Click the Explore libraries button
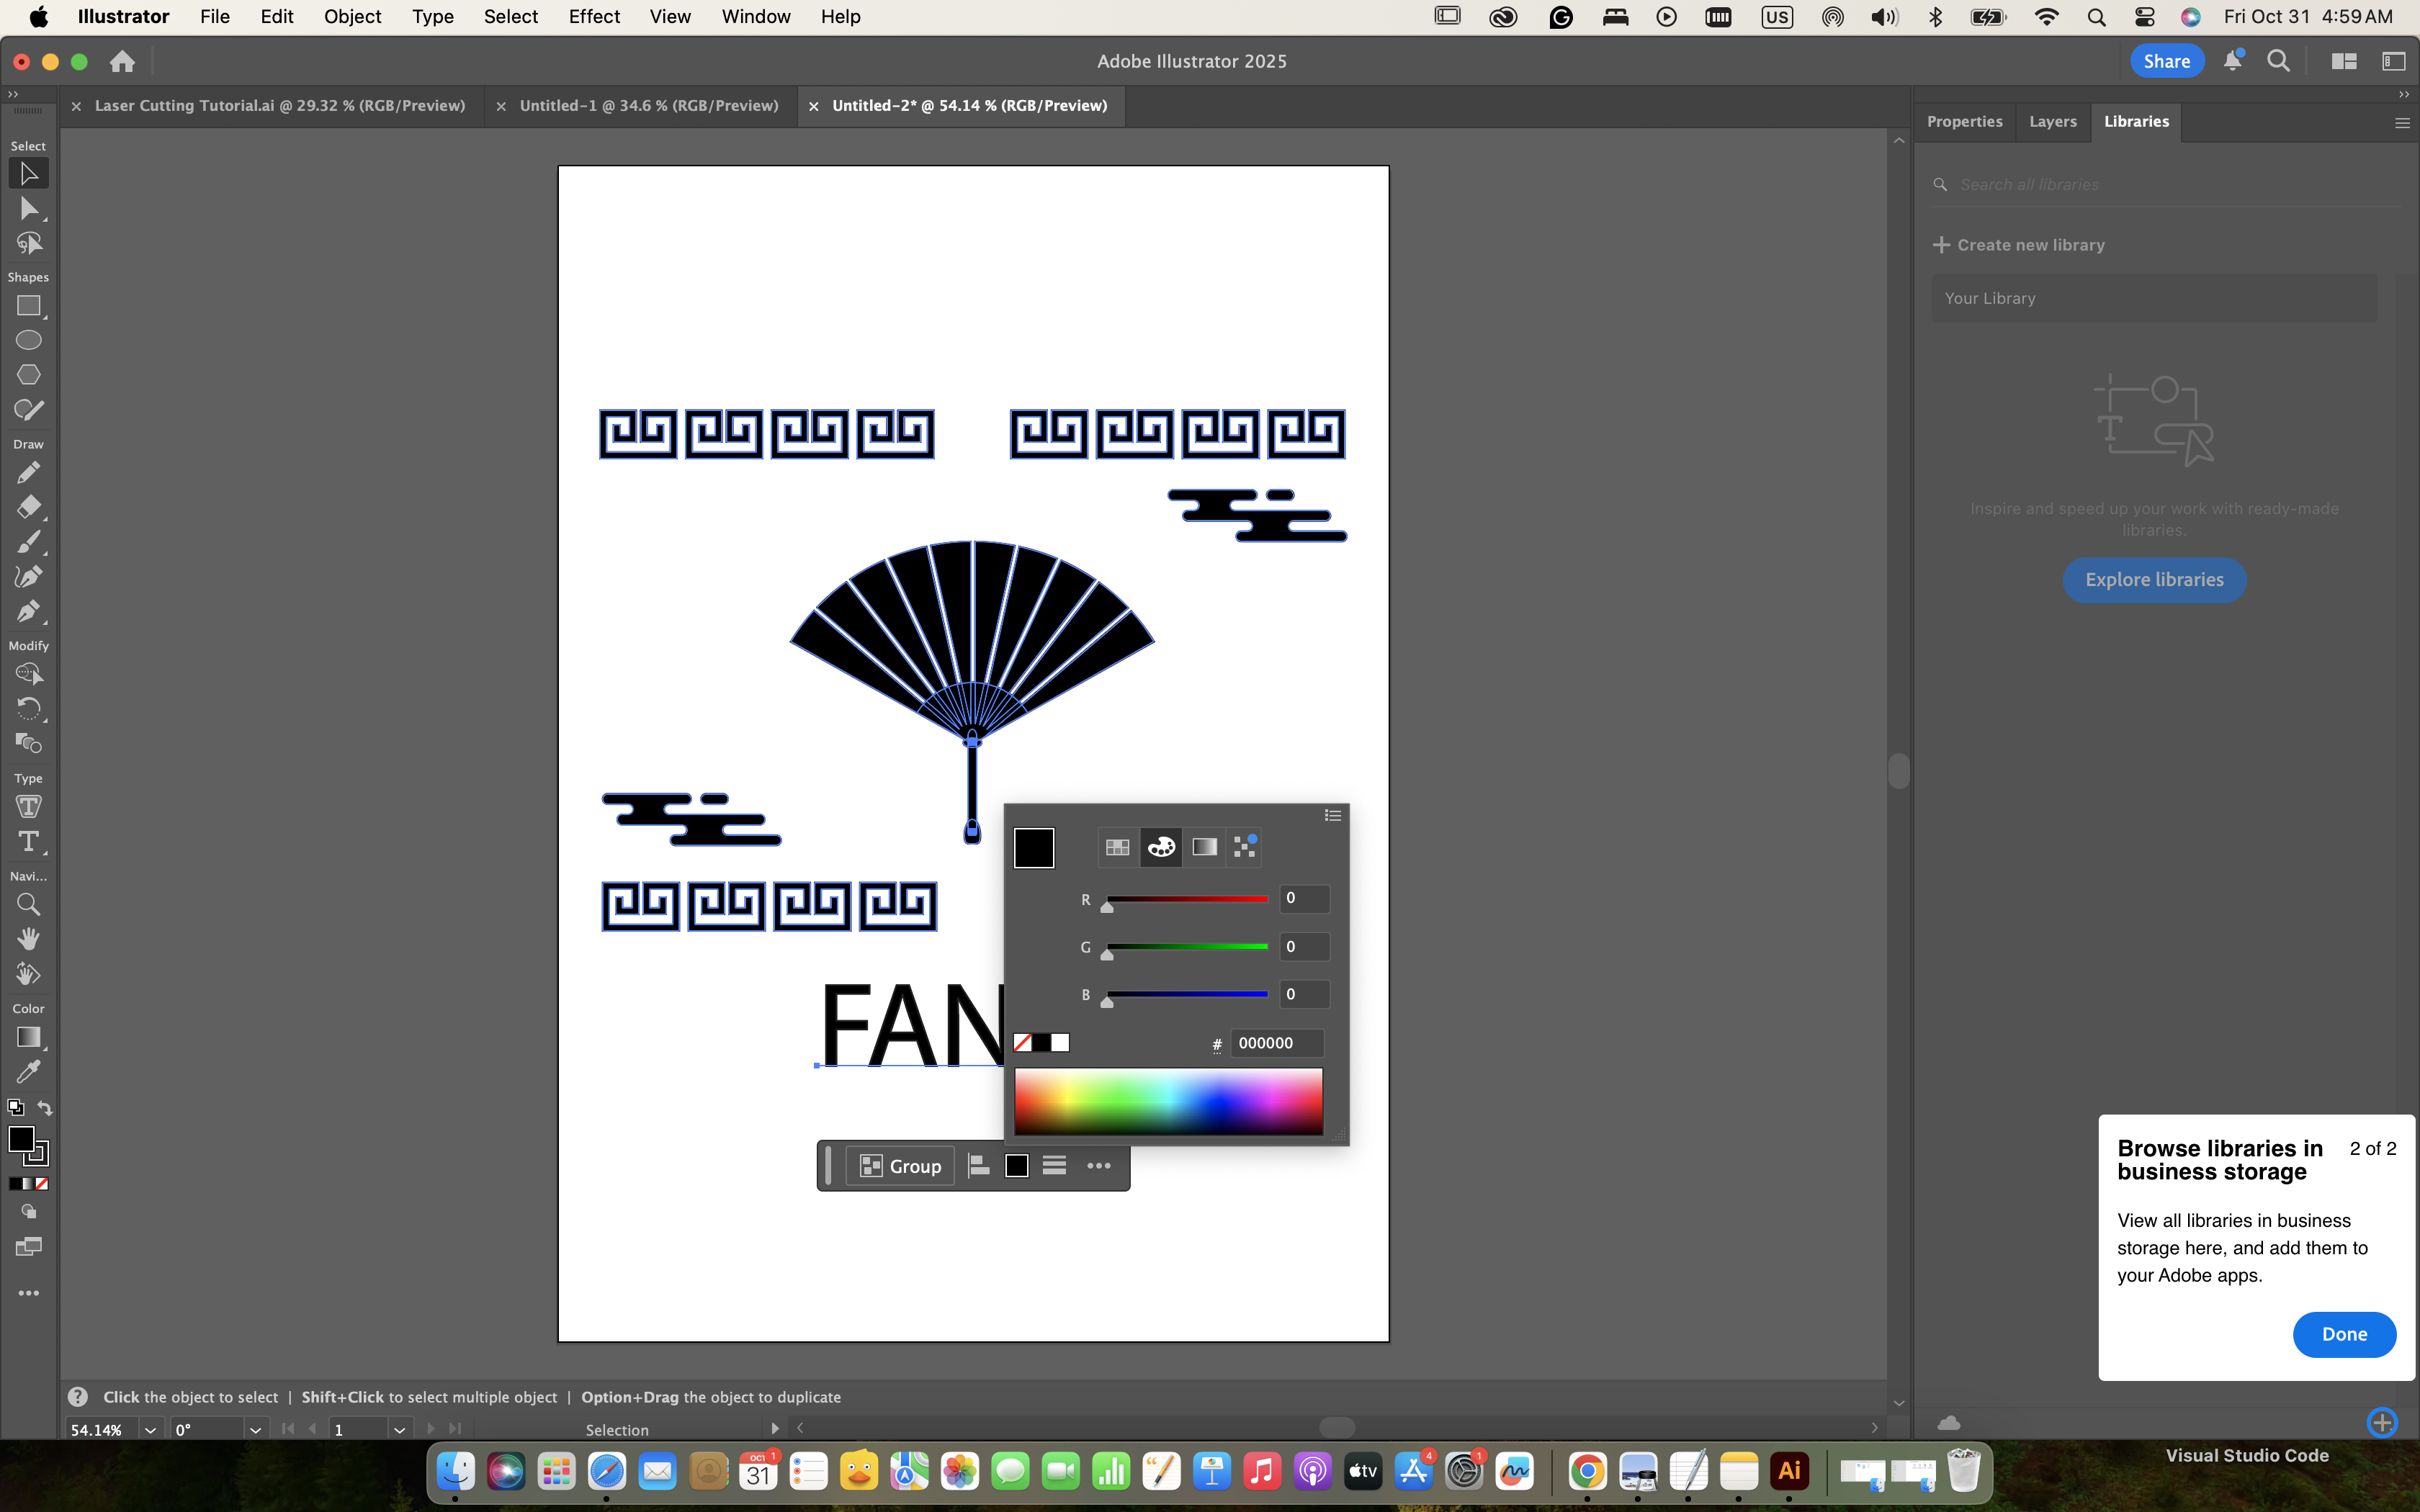The image size is (2420, 1512). tap(2154, 580)
